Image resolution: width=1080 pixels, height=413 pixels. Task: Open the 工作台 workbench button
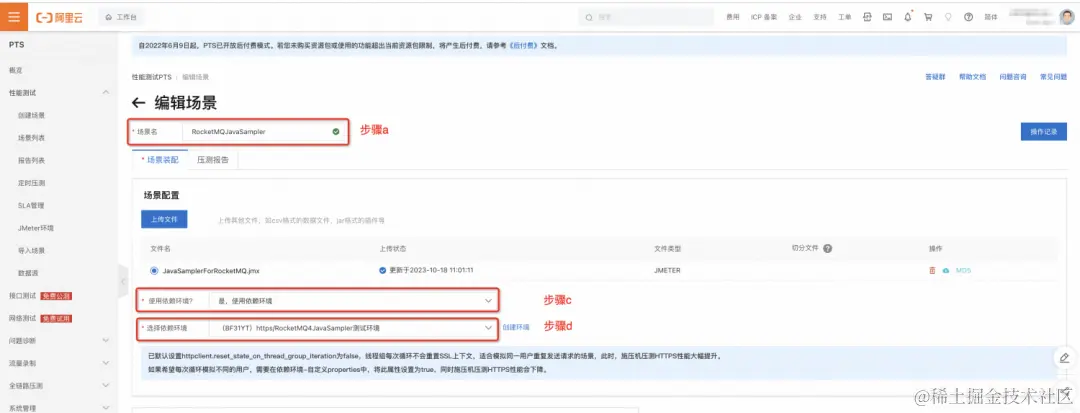[x=121, y=17]
